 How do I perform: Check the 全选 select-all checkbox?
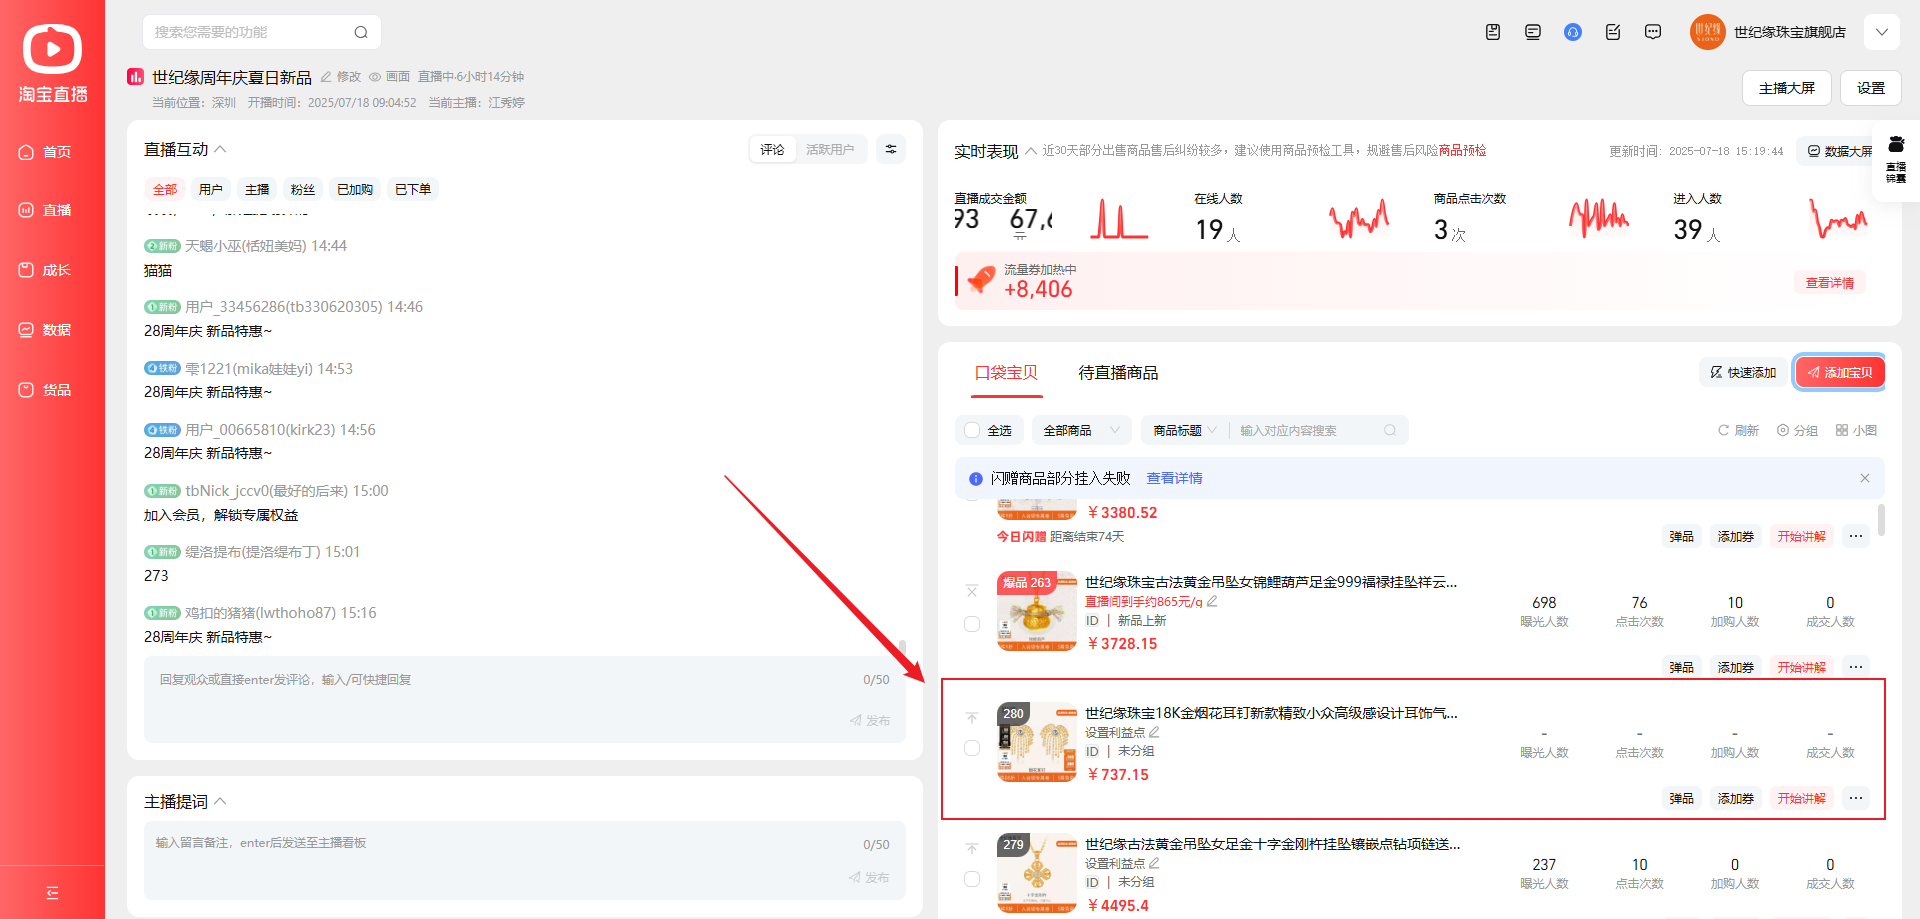(x=972, y=431)
